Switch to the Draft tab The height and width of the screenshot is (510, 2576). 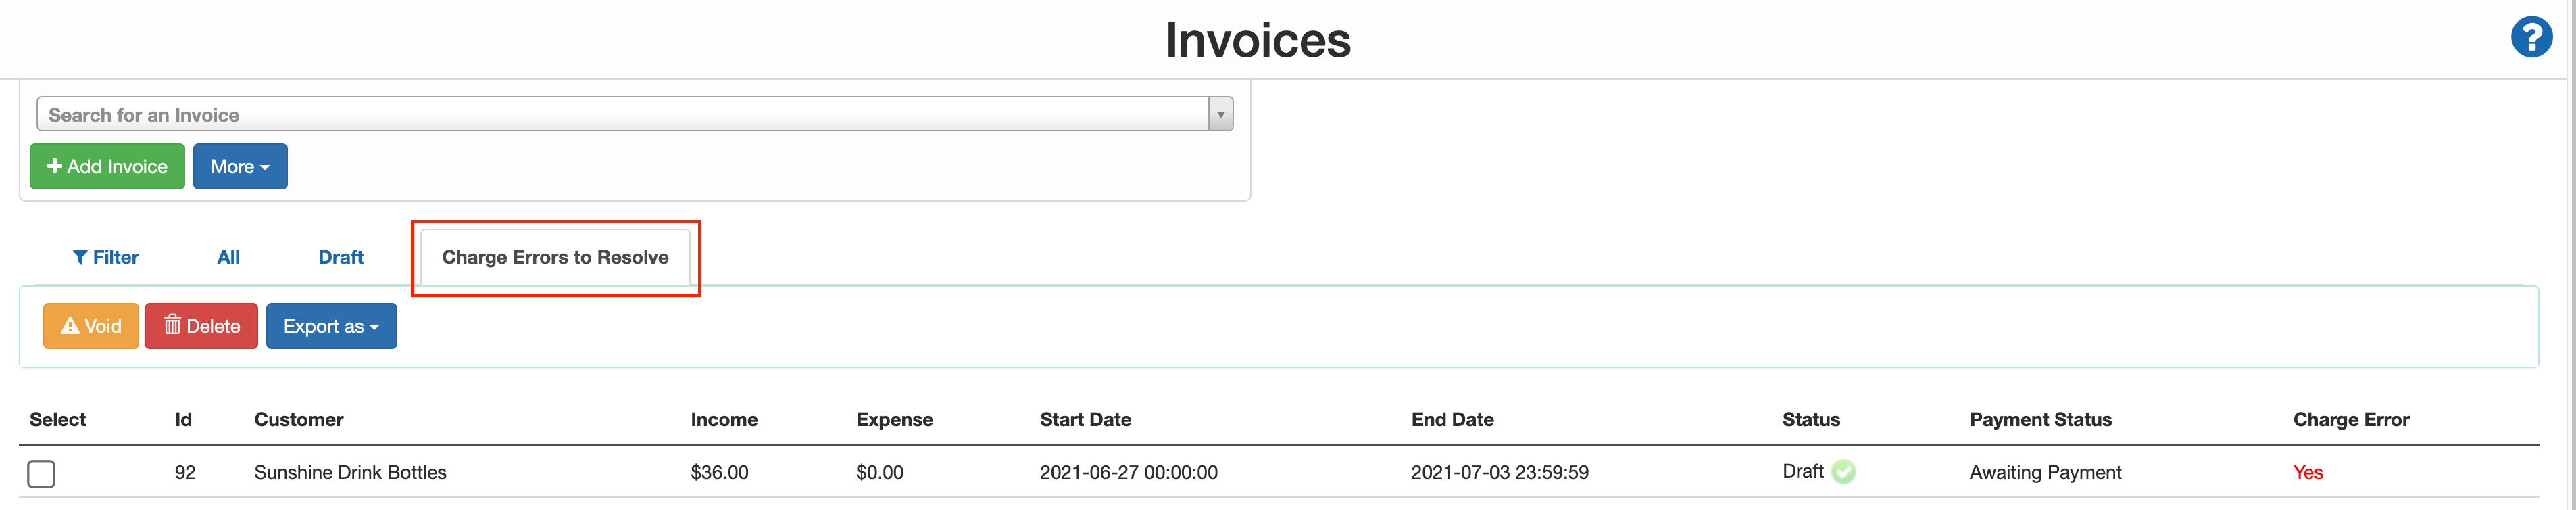click(340, 257)
